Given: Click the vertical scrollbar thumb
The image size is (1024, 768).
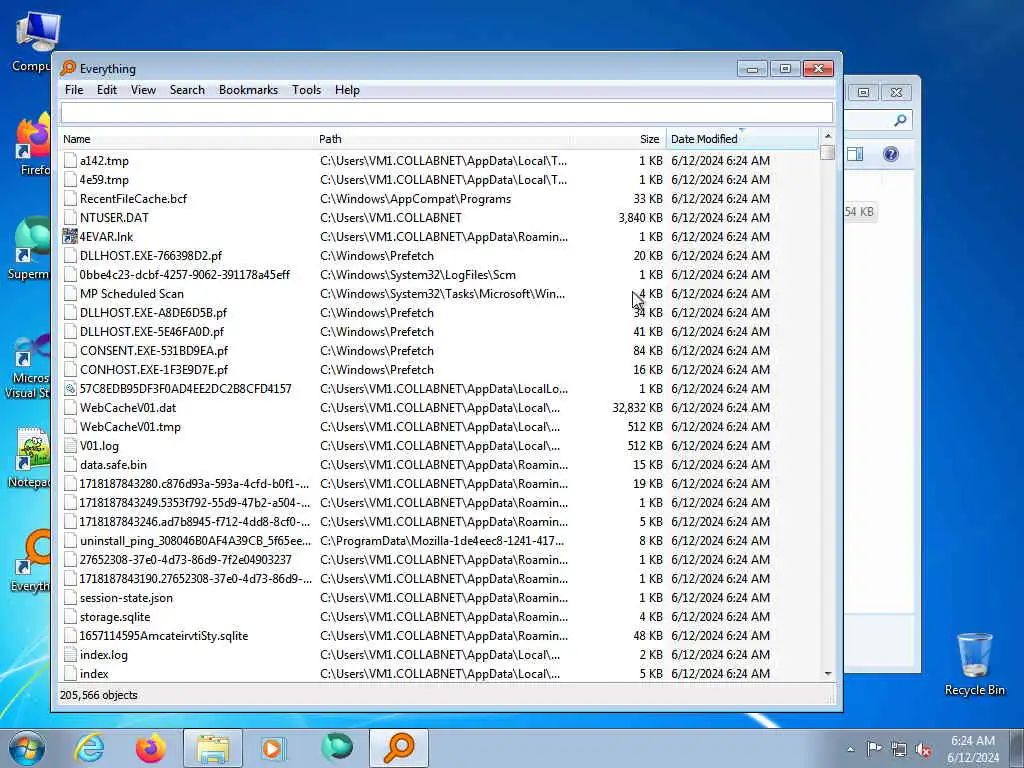Looking at the screenshot, I should pyautogui.click(x=827, y=152).
